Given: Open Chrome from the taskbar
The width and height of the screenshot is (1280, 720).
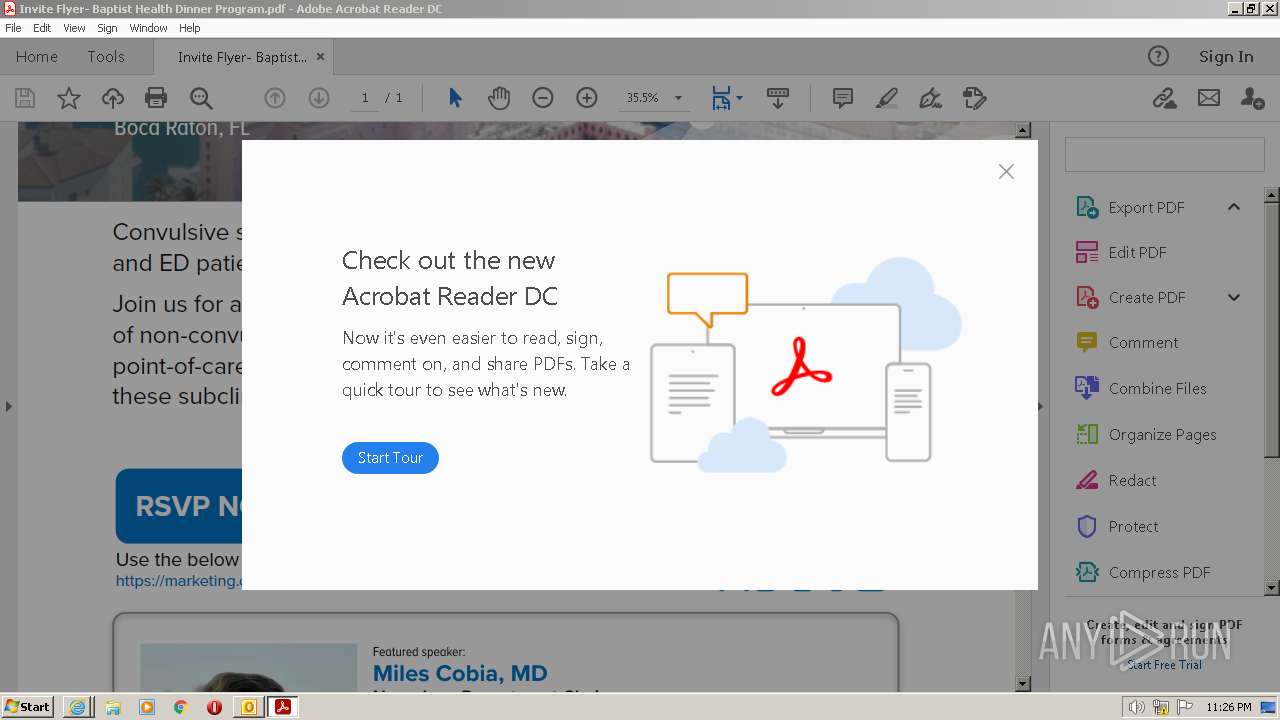Looking at the screenshot, I should click(181, 707).
